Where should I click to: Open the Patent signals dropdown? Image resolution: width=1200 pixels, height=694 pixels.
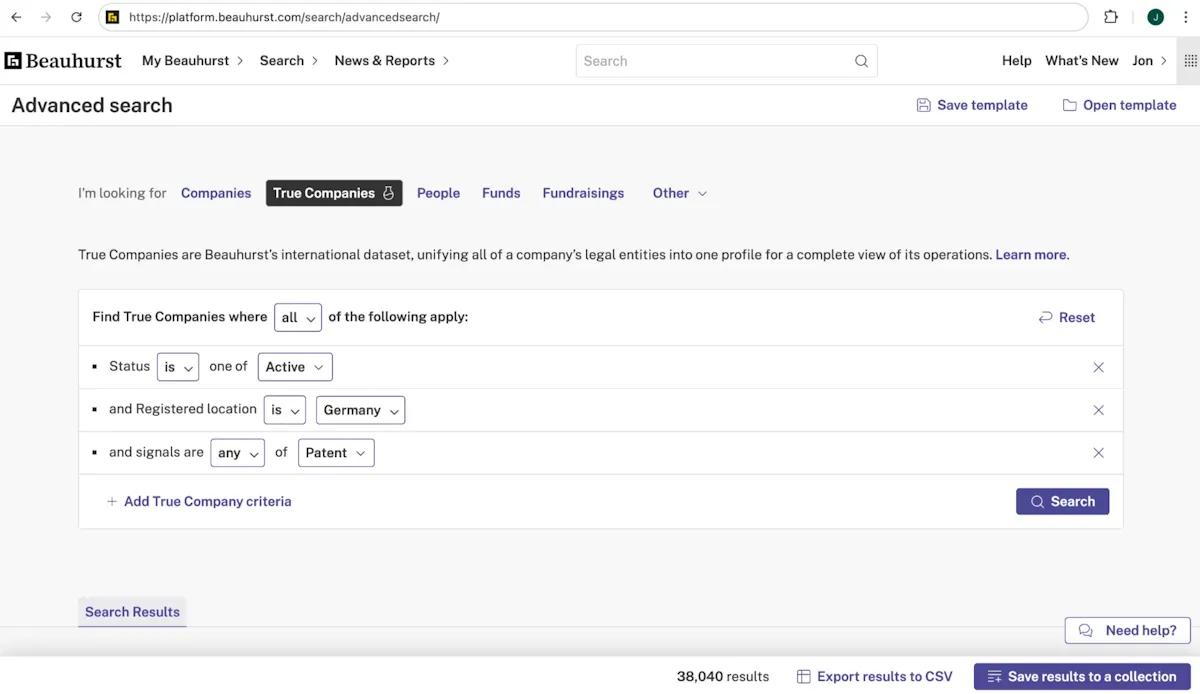tap(336, 453)
